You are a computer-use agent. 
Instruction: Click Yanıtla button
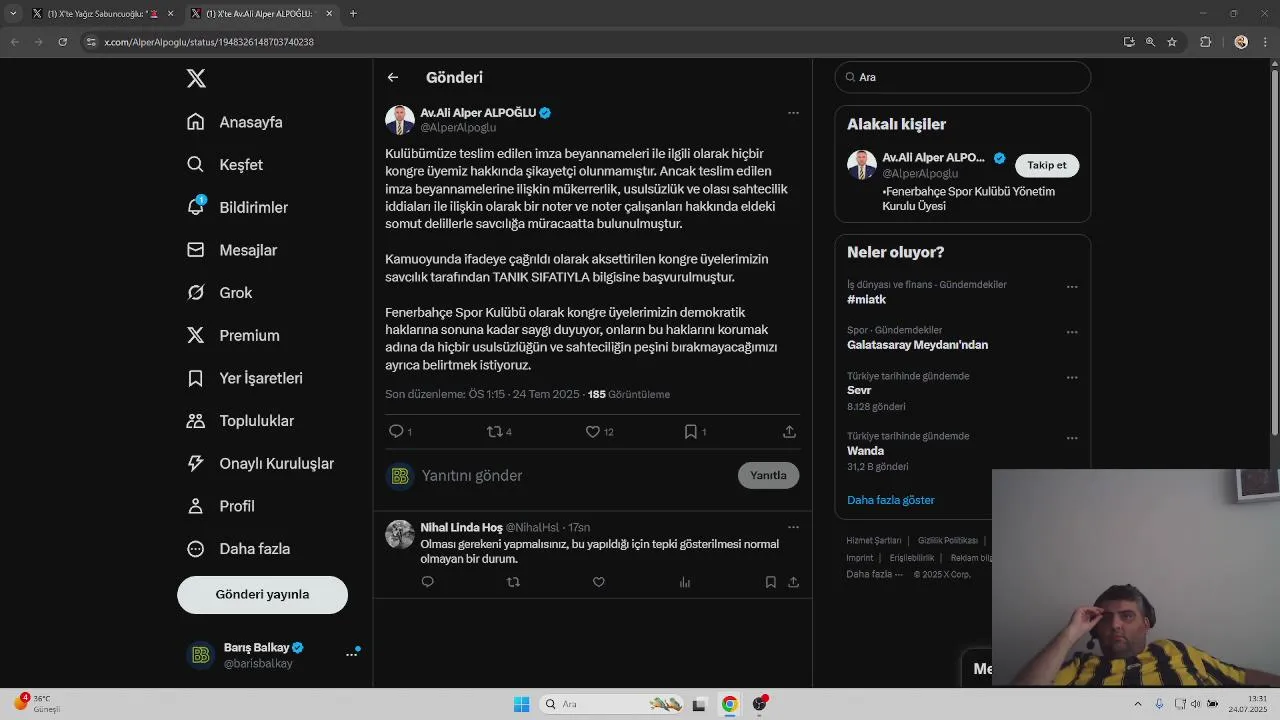768,475
